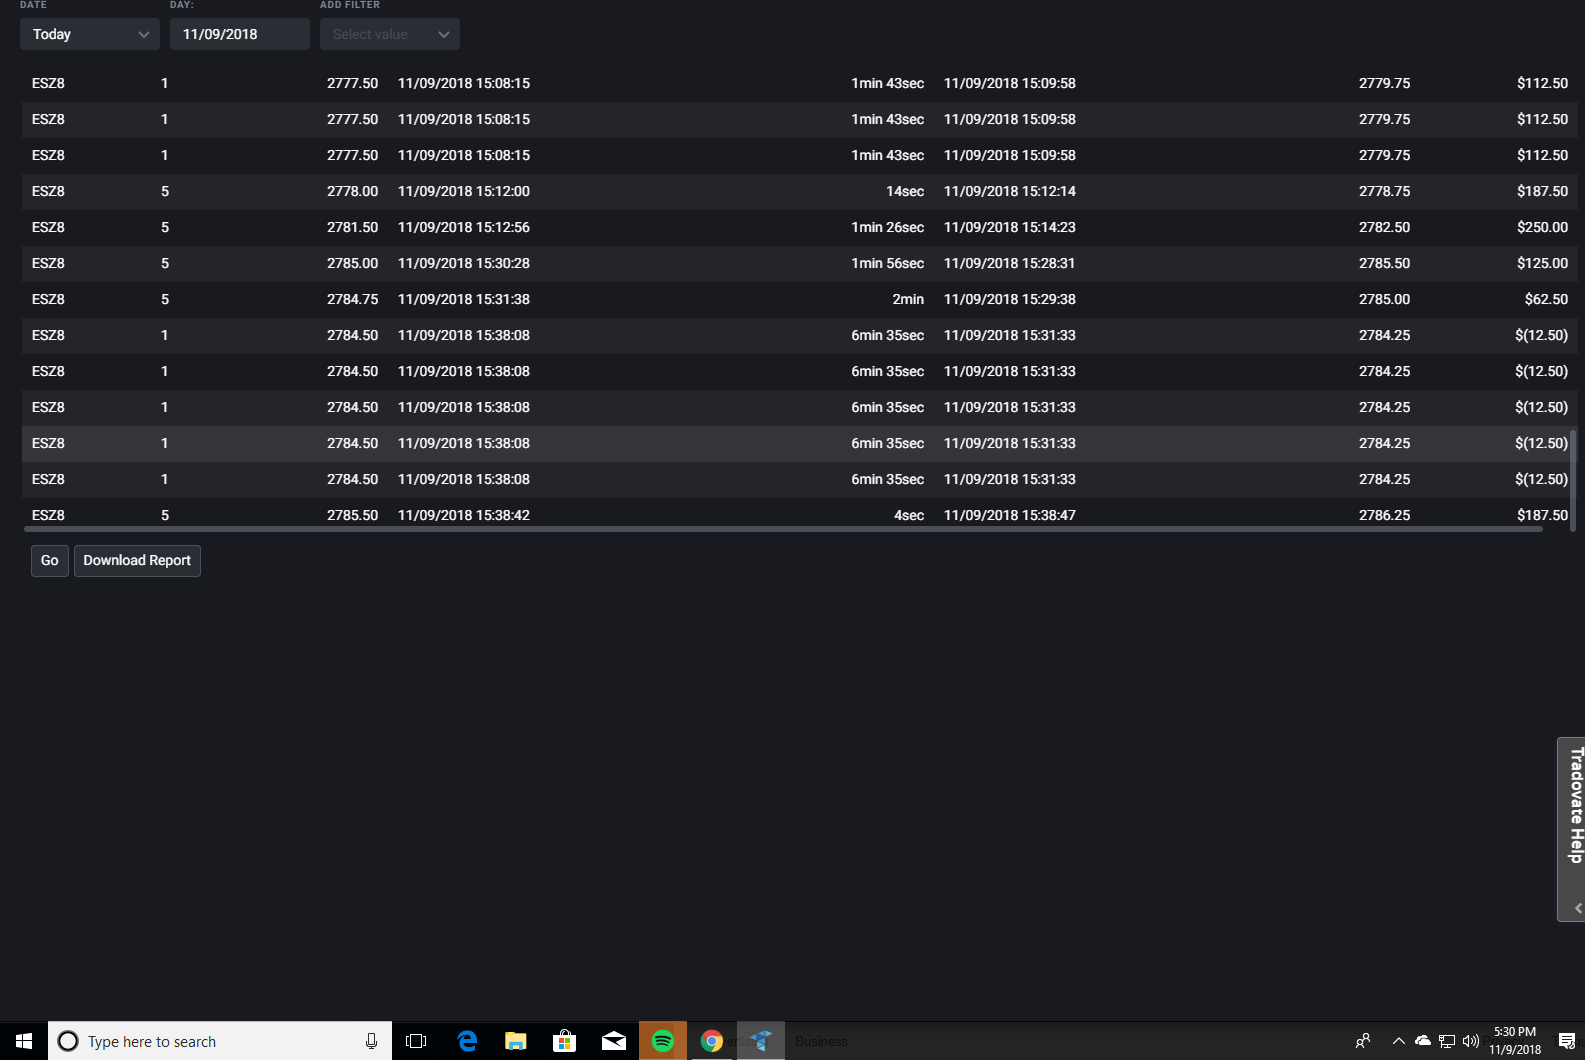
Task: Open the Today date range dropdown
Action: tap(90, 34)
